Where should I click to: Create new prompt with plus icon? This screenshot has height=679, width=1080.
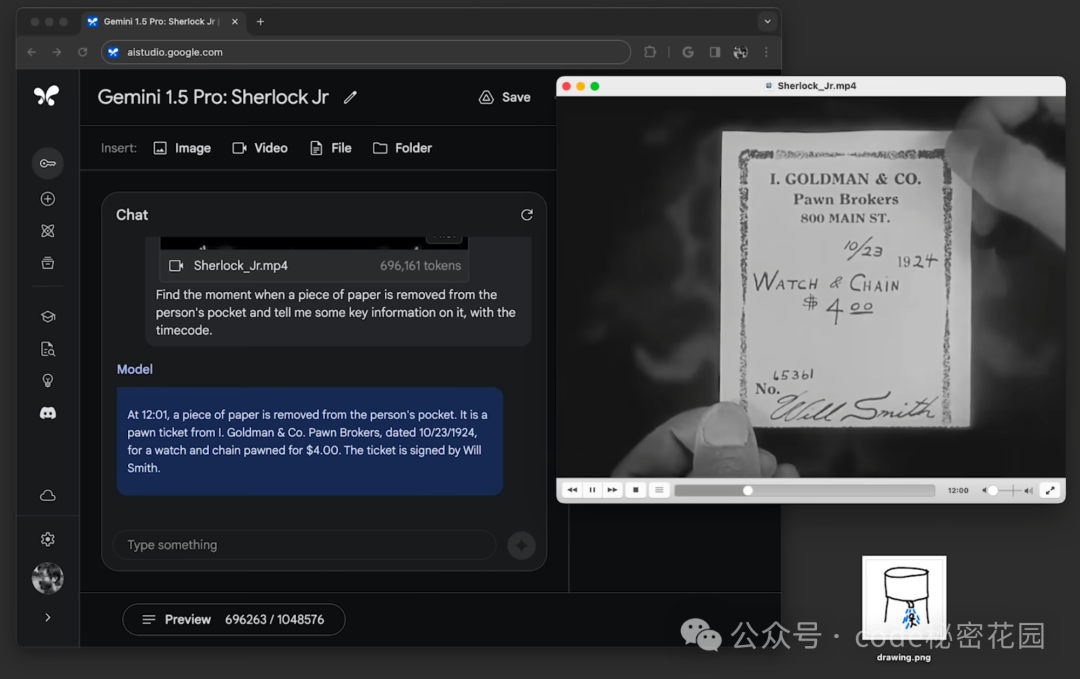pyautogui.click(x=48, y=199)
